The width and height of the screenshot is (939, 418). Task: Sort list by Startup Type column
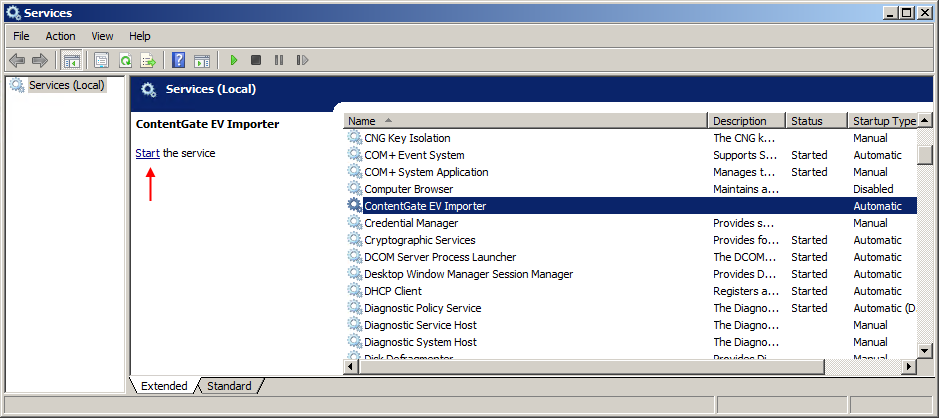pyautogui.click(x=882, y=121)
